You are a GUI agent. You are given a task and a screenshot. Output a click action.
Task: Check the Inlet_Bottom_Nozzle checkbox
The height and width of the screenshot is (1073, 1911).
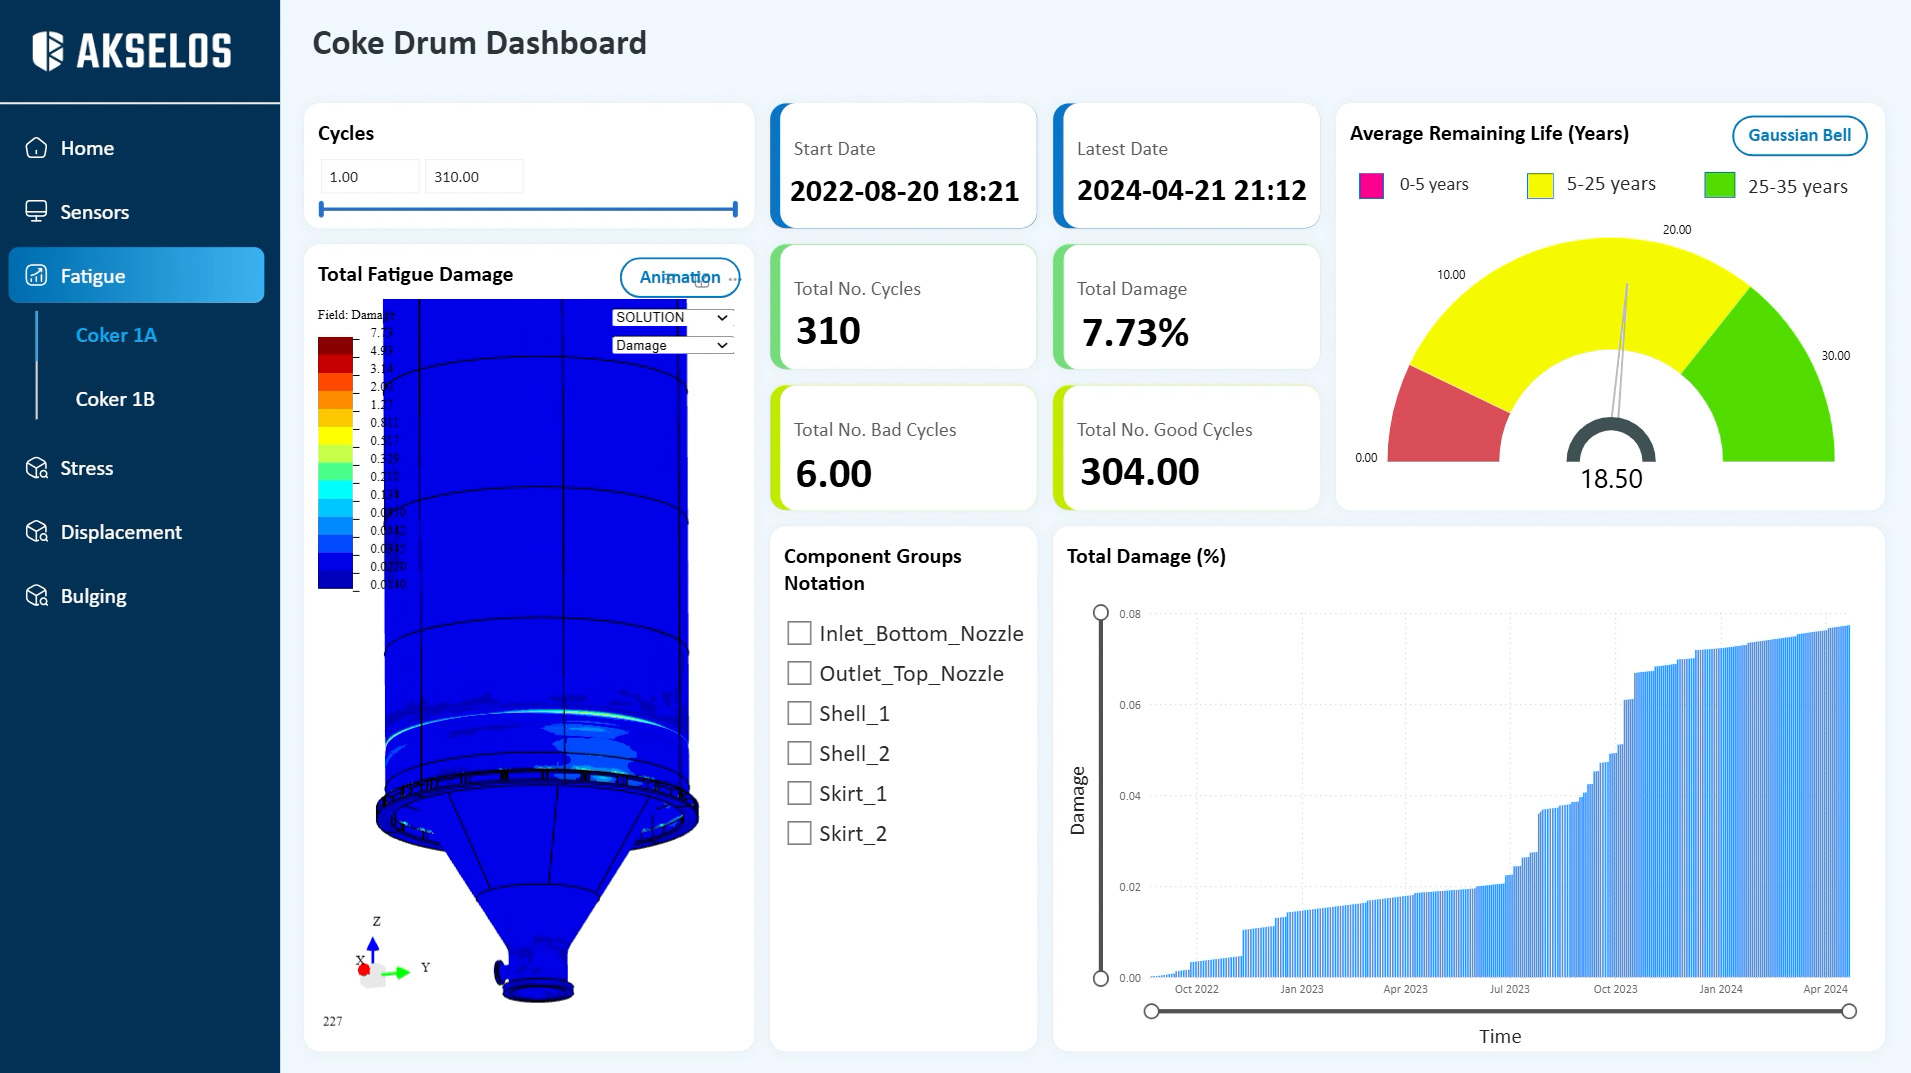coord(799,633)
